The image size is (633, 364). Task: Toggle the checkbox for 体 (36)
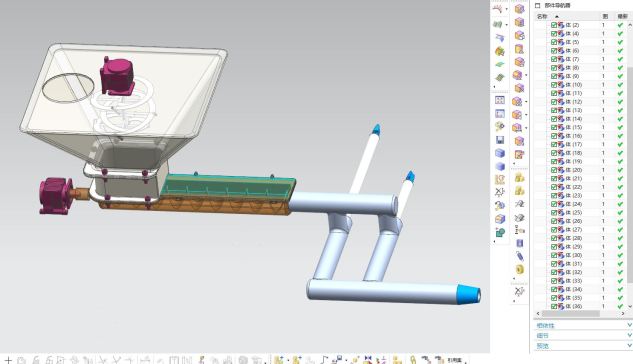click(x=554, y=306)
